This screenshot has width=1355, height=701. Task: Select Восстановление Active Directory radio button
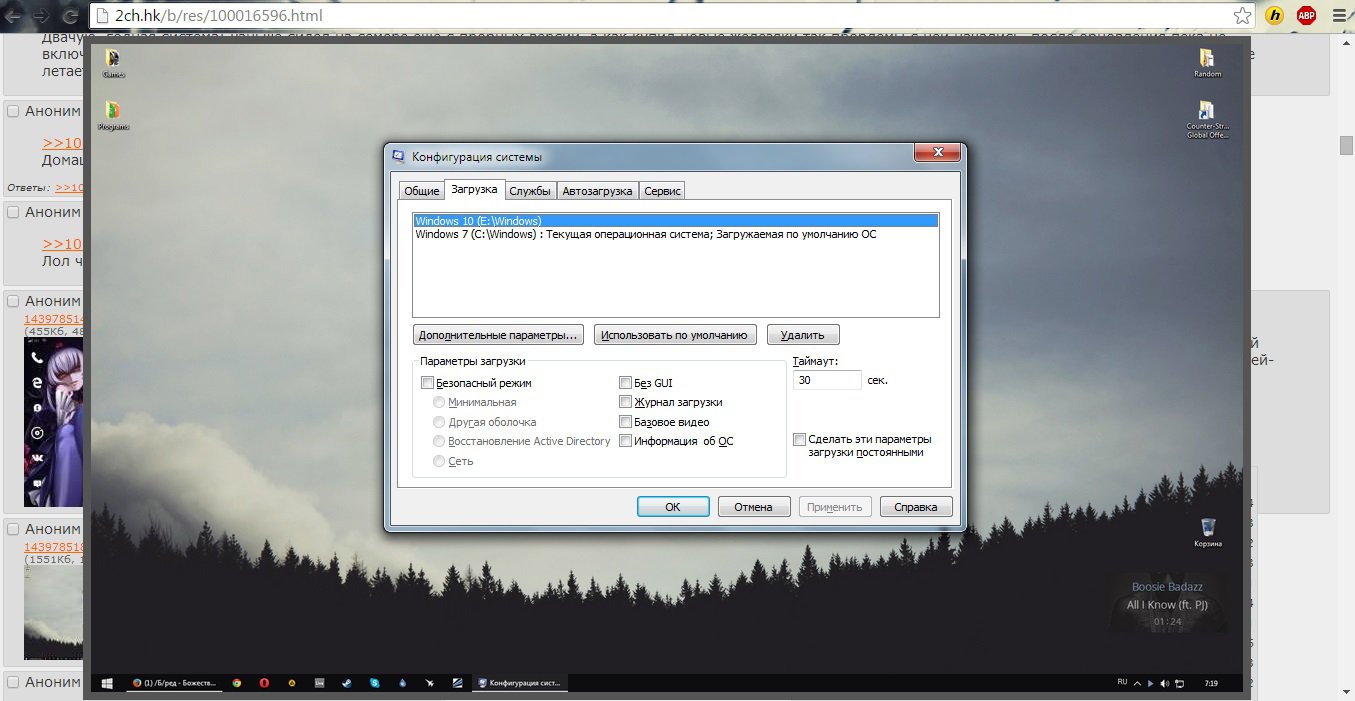[439, 441]
